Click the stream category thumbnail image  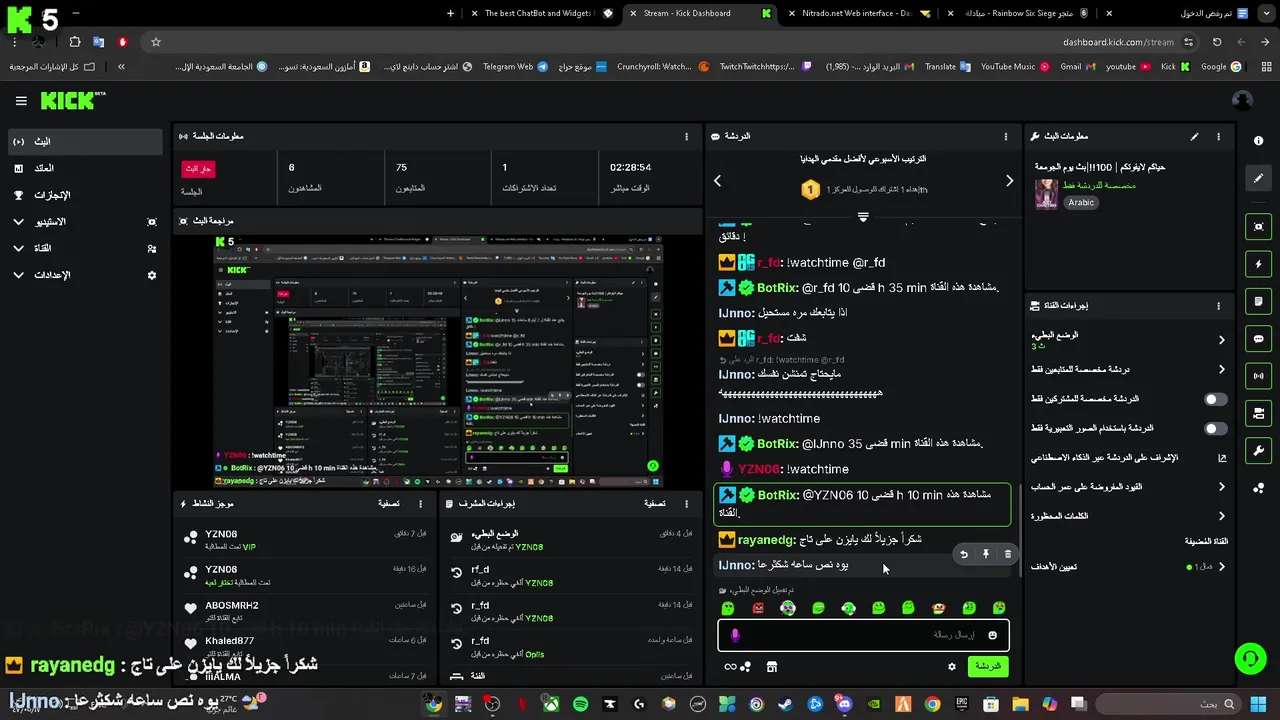(1046, 194)
